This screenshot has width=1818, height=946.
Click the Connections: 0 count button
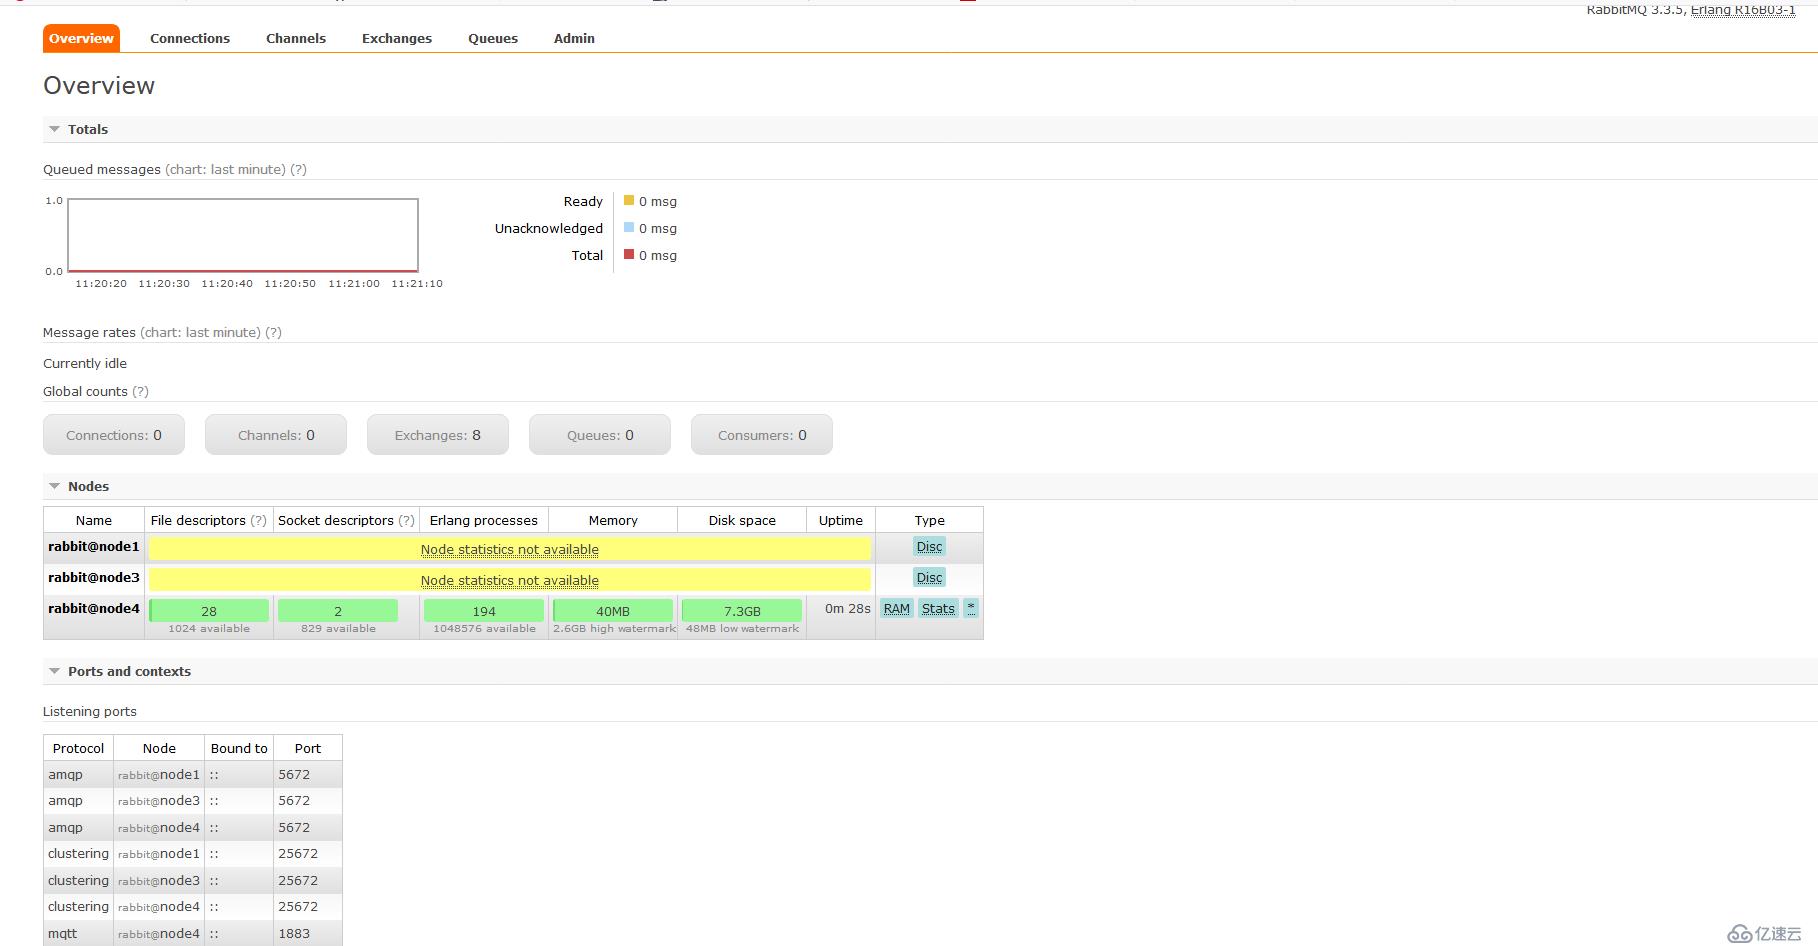114,435
